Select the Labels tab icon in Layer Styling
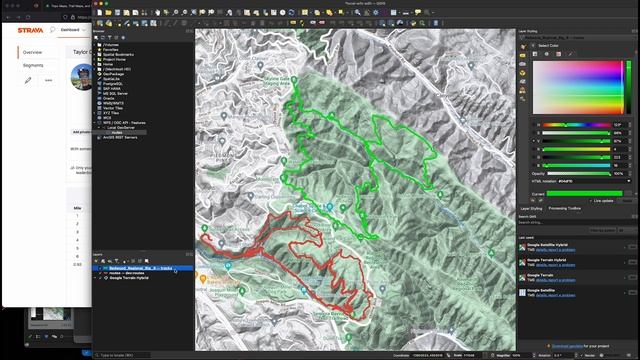This screenshot has width=640, height=360. tap(523, 55)
